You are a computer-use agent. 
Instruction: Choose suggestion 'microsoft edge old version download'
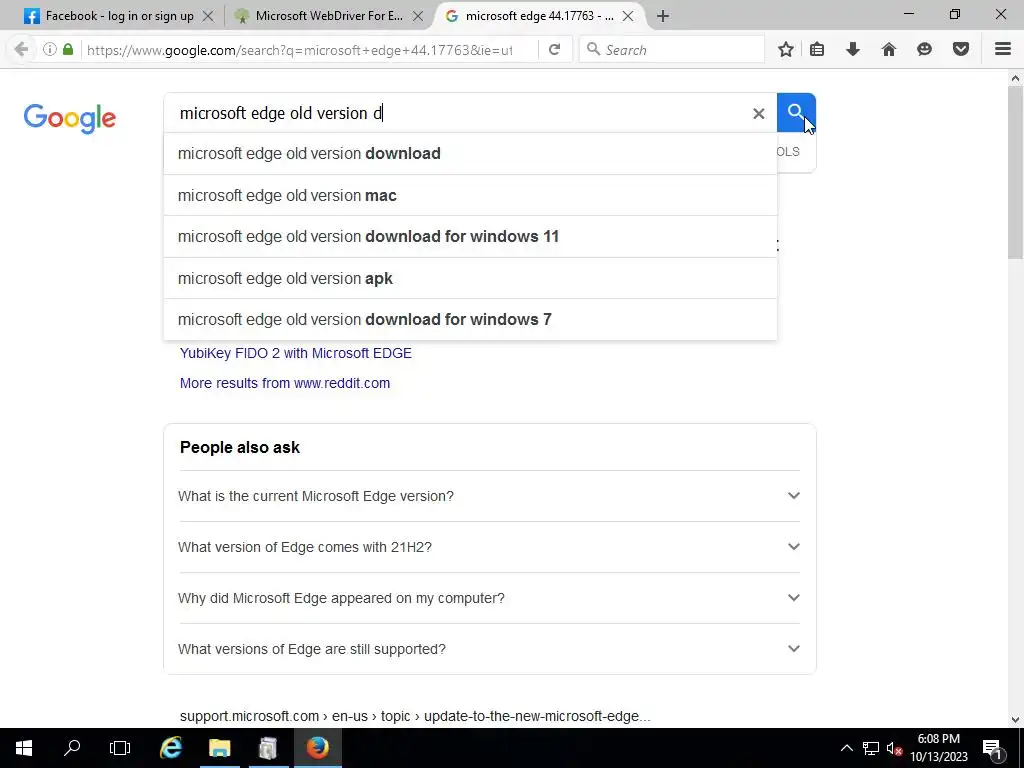pyautogui.click(x=470, y=153)
